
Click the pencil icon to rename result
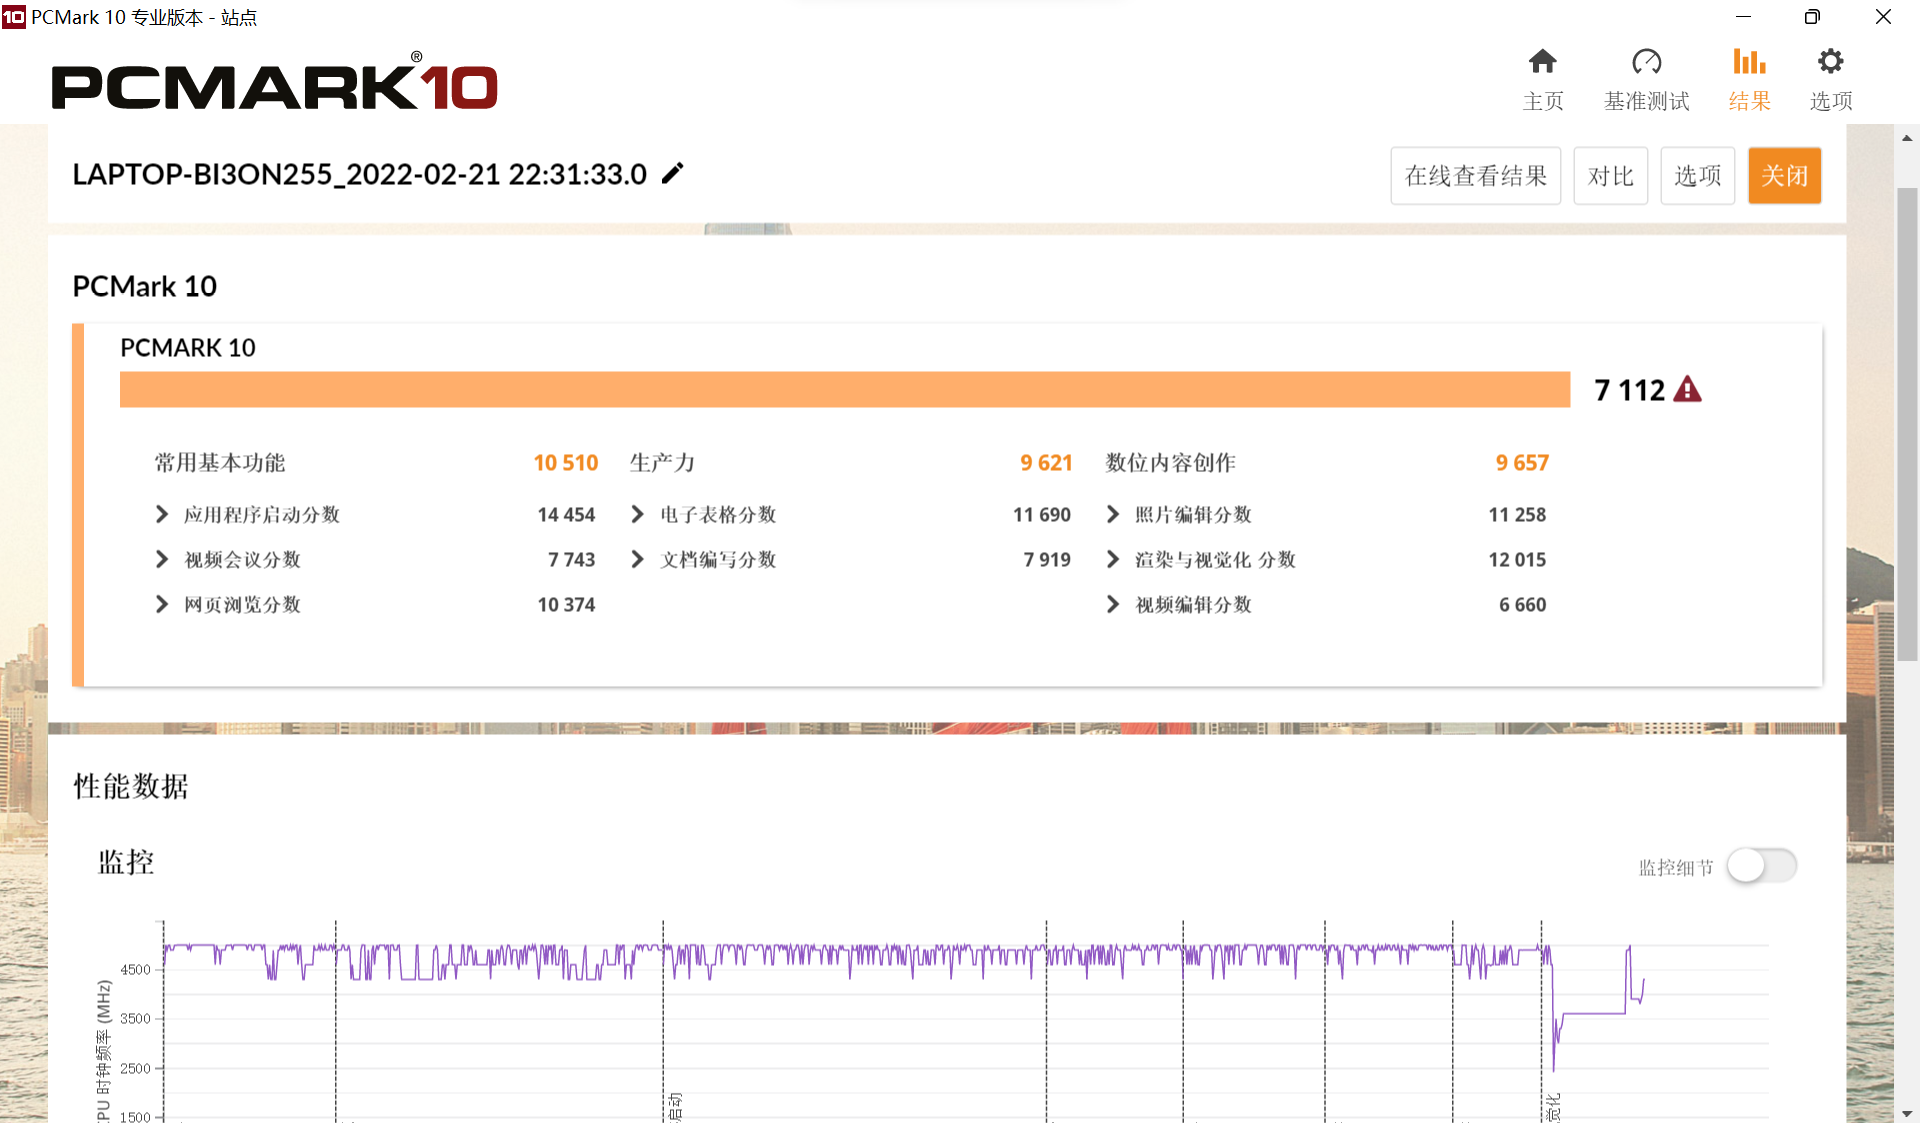pos(673,174)
